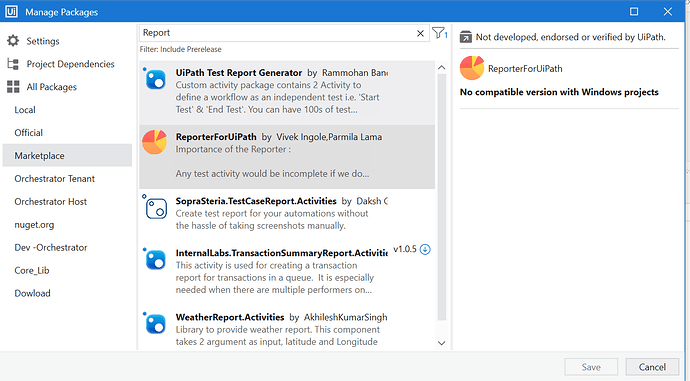Download InternalLabs package v1.0.5 arrow icon
This screenshot has height=381, width=690.
coord(425,249)
